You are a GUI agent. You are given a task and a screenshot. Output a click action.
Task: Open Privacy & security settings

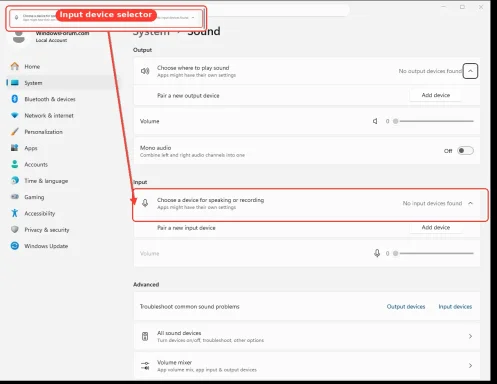(47, 230)
